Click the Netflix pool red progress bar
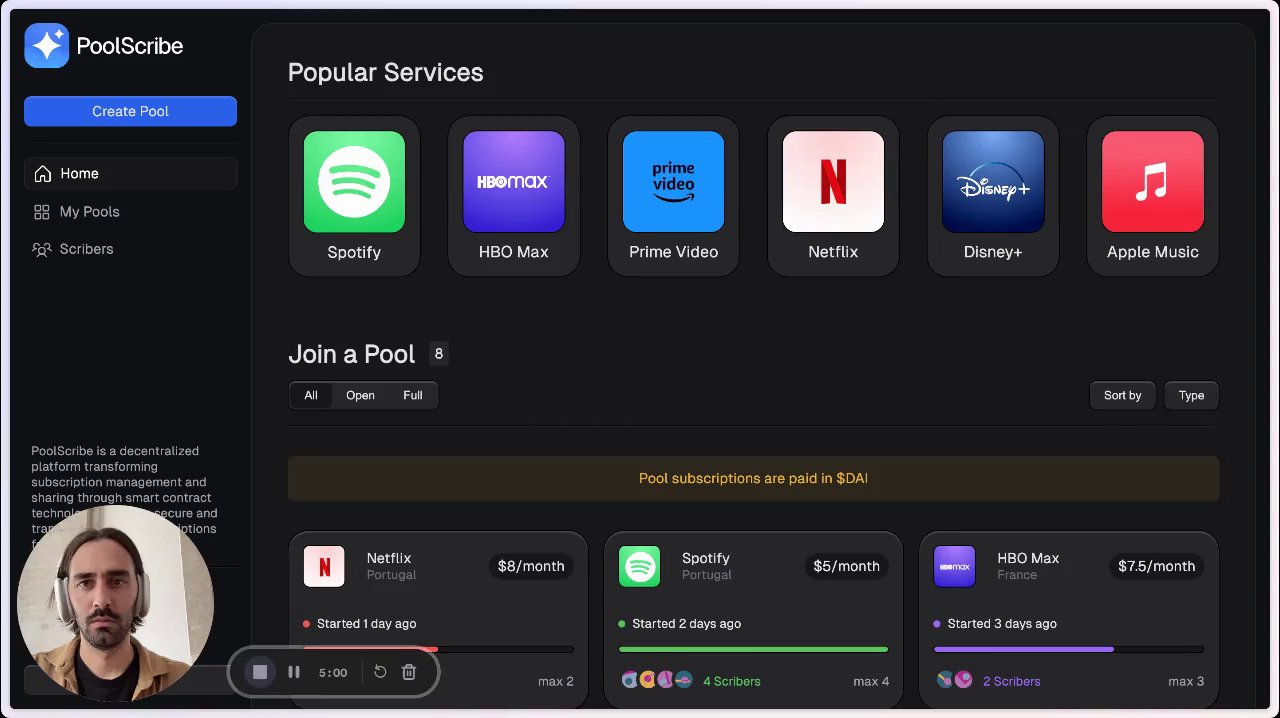Screen dimensions: 1280x718 pyautogui.click(x=438, y=649)
